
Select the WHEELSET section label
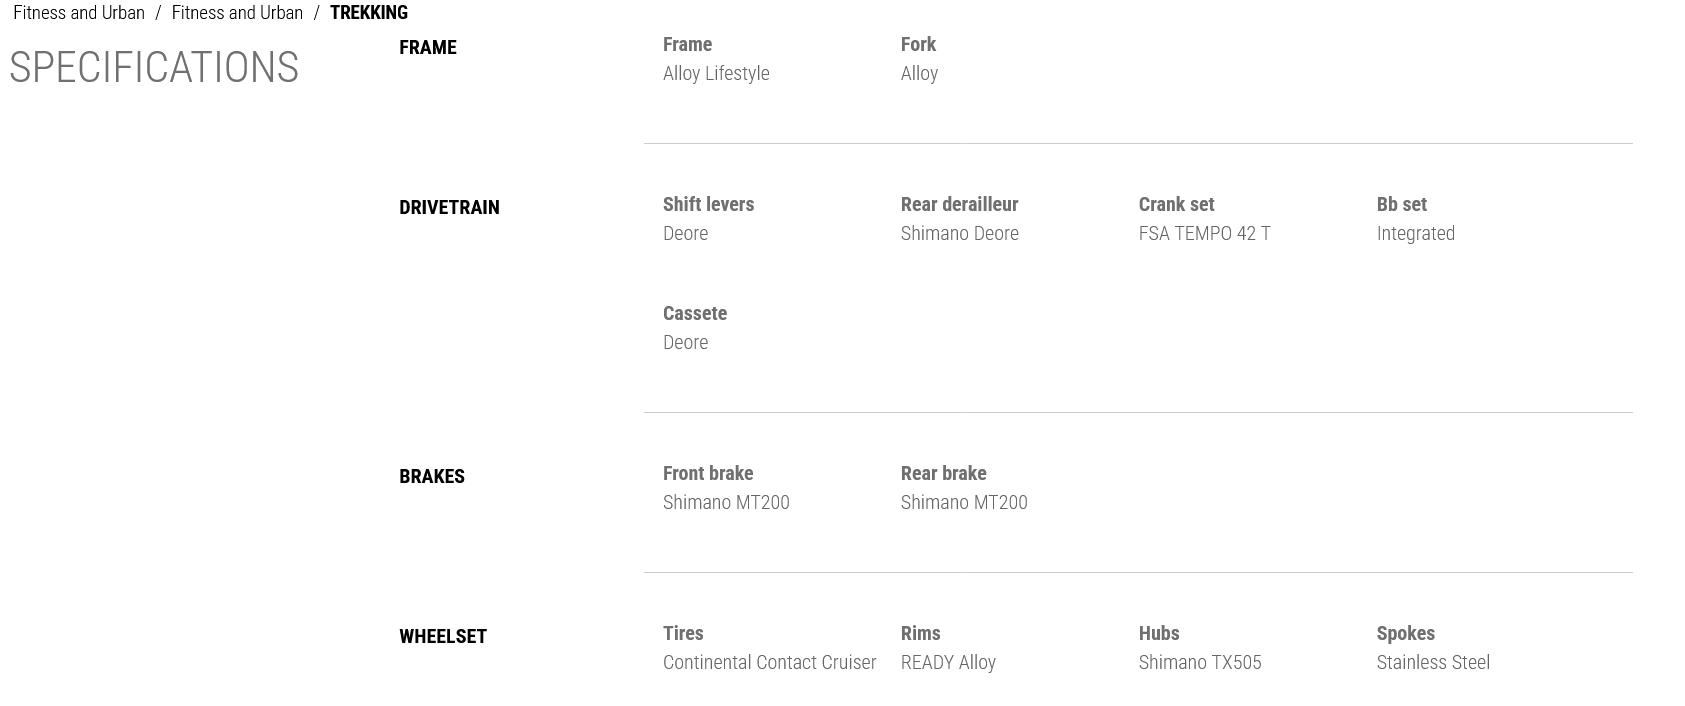(442, 636)
